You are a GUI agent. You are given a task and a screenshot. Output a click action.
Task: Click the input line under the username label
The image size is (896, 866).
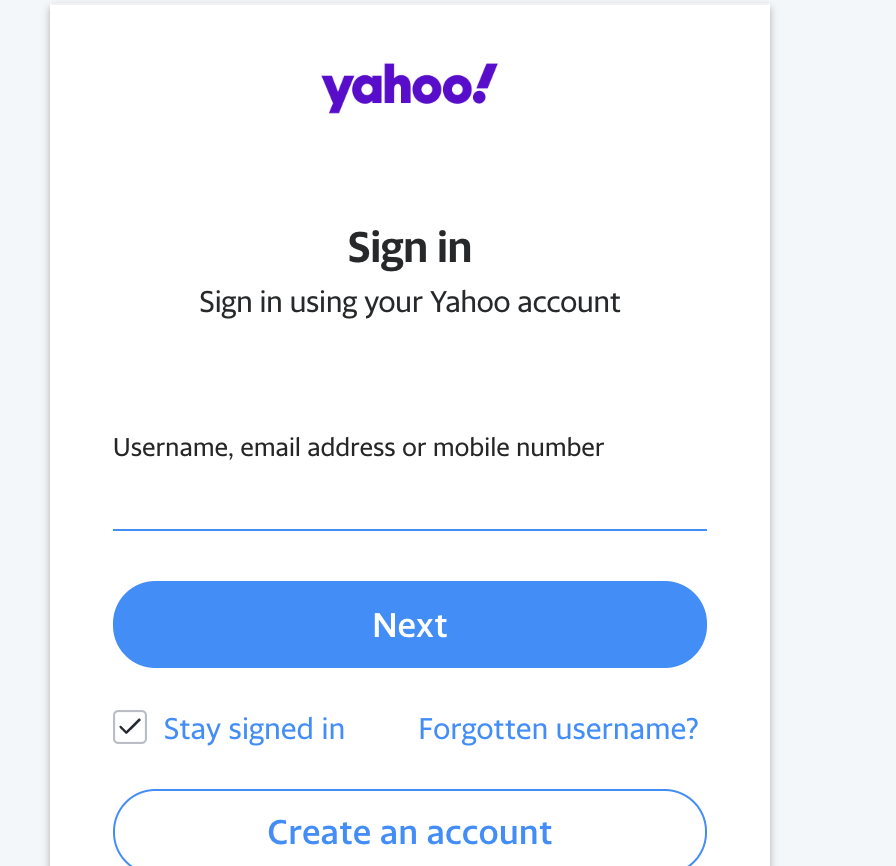pos(409,528)
